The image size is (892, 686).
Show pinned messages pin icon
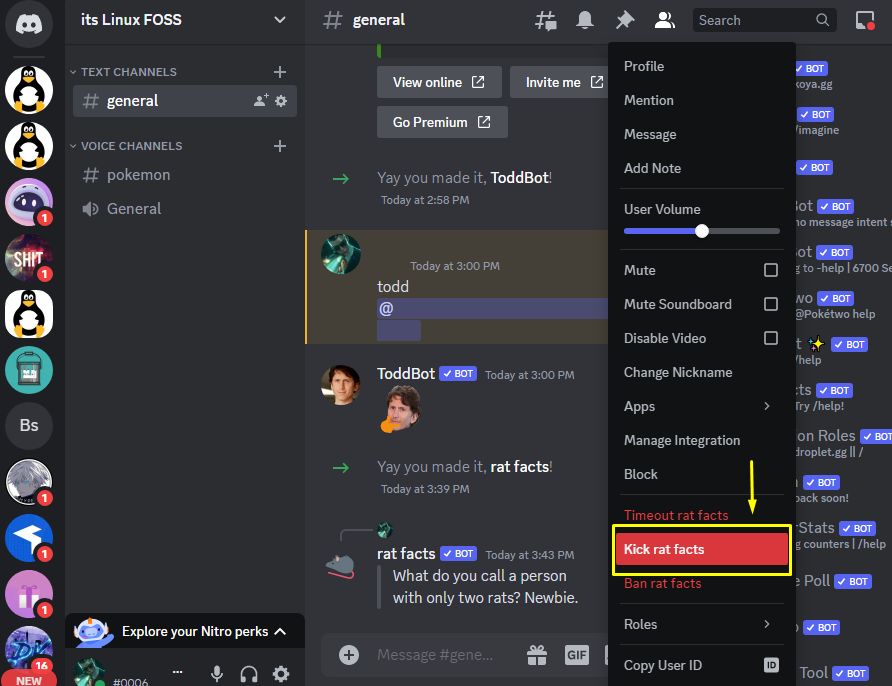point(625,20)
